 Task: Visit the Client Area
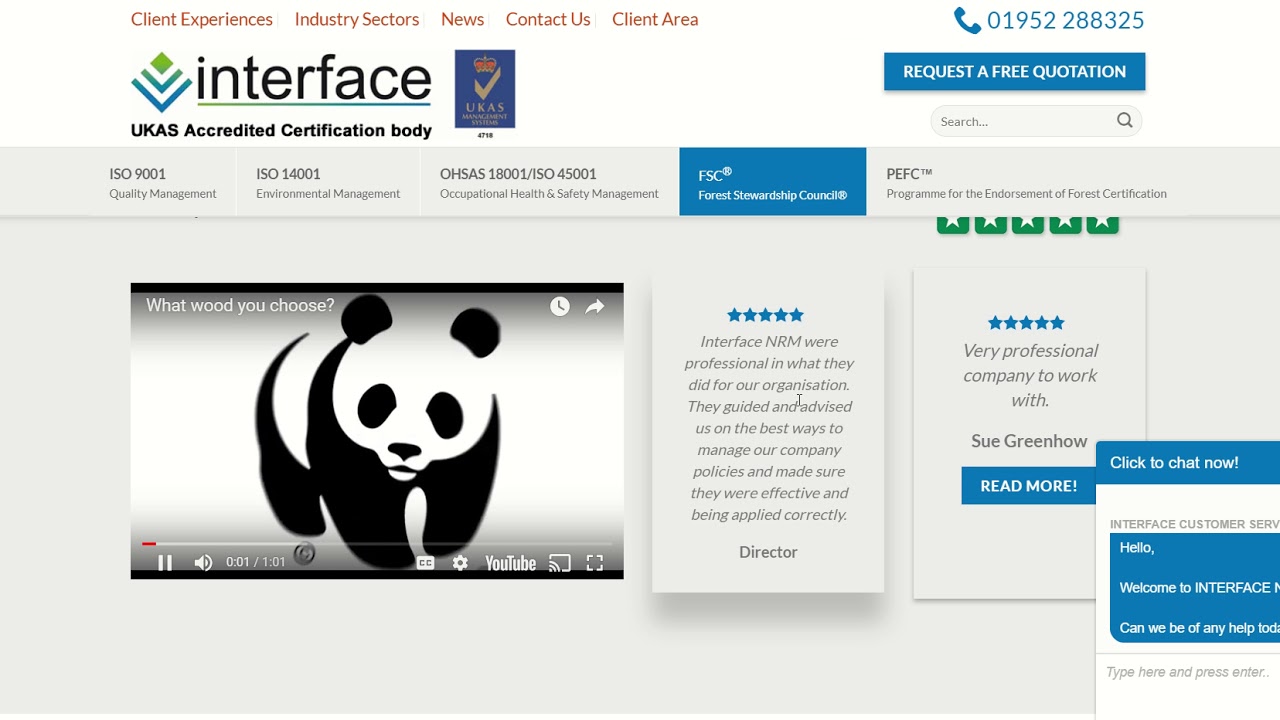click(655, 19)
